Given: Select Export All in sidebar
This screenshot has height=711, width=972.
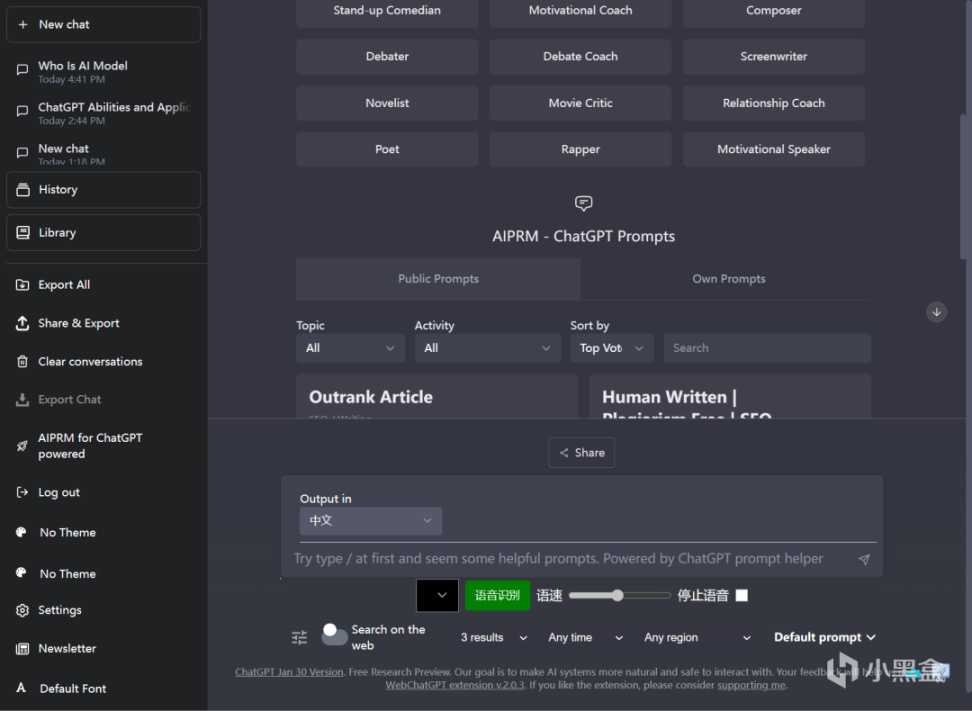Looking at the screenshot, I should click(x=64, y=285).
